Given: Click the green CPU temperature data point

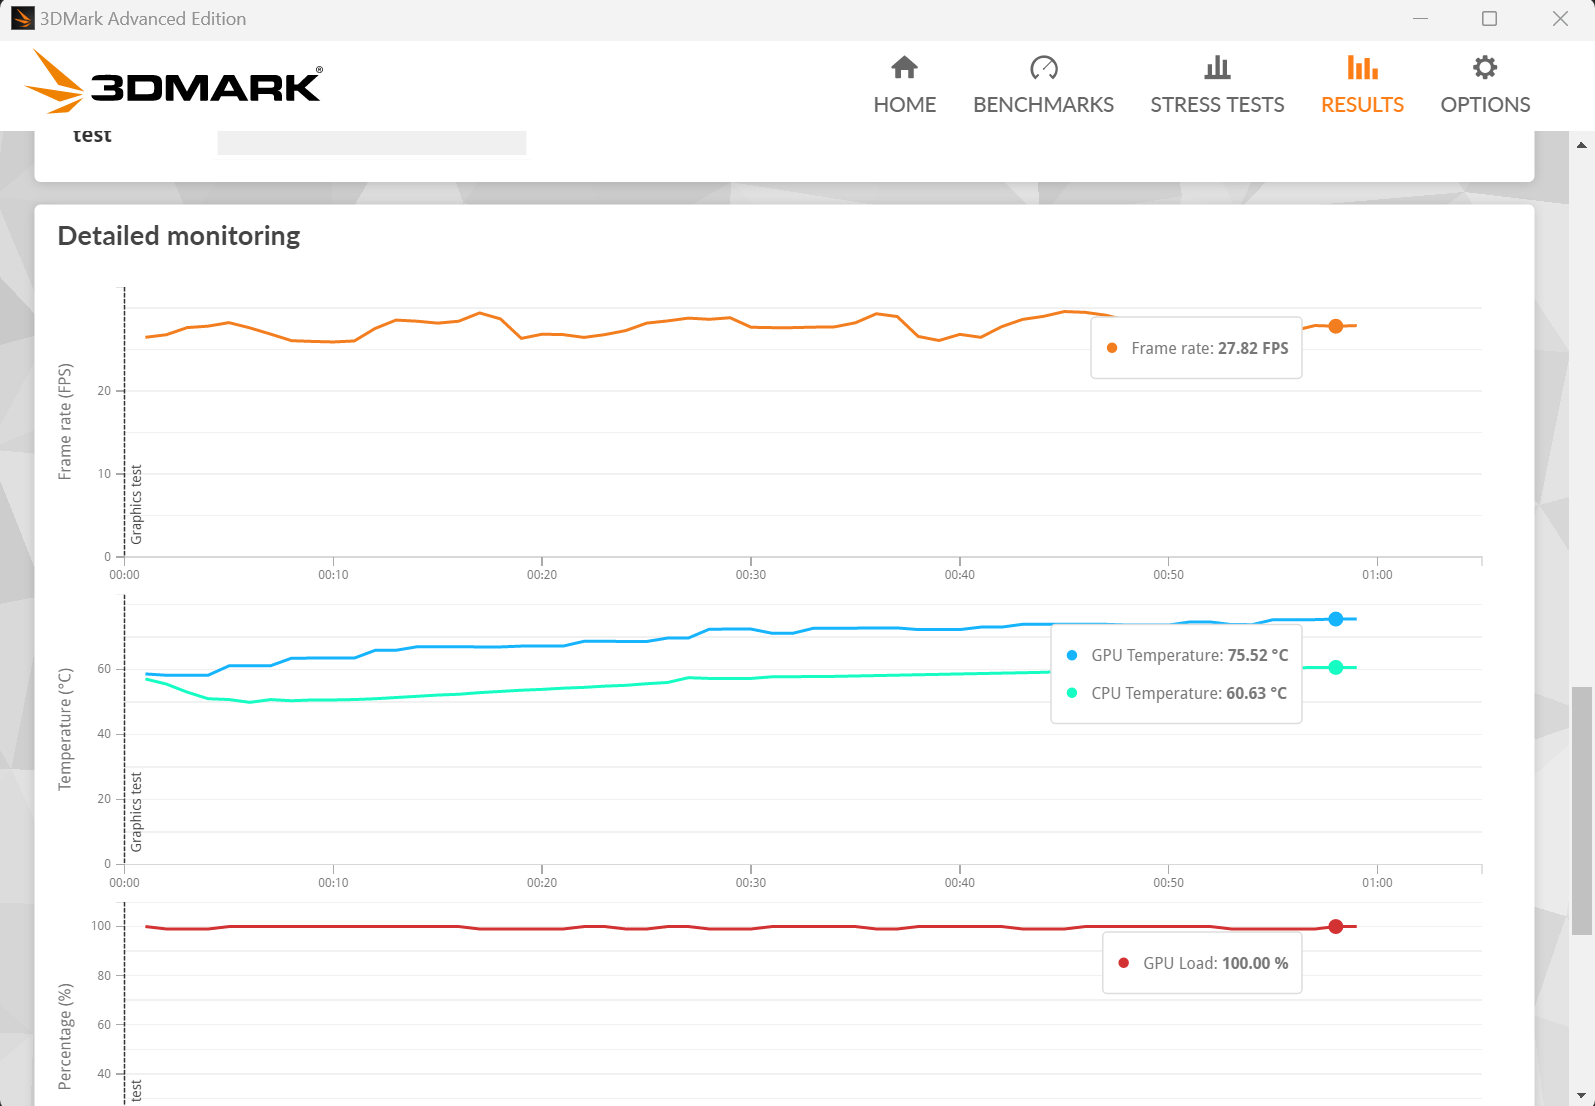Looking at the screenshot, I should coord(1335,667).
